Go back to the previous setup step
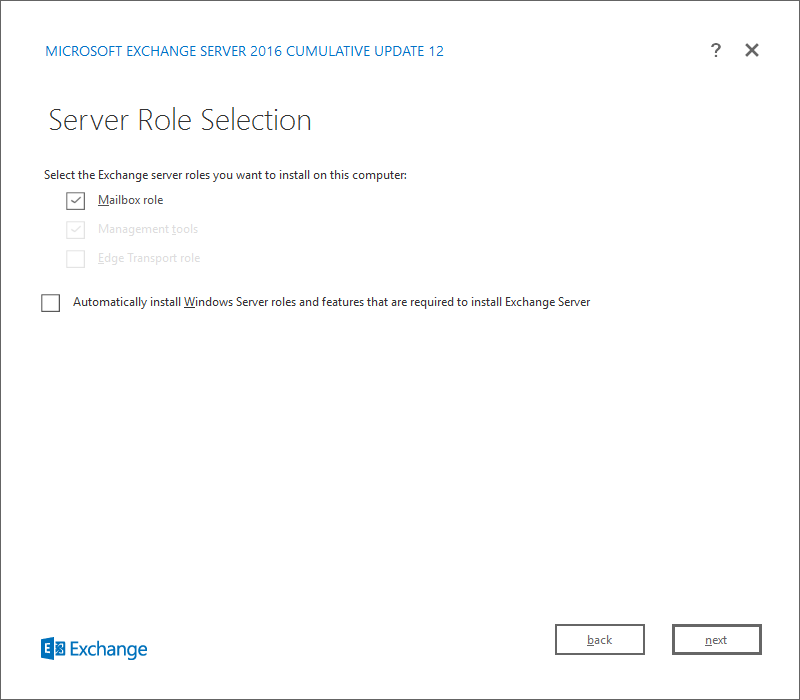This screenshot has height=700, width=800. tap(599, 639)
